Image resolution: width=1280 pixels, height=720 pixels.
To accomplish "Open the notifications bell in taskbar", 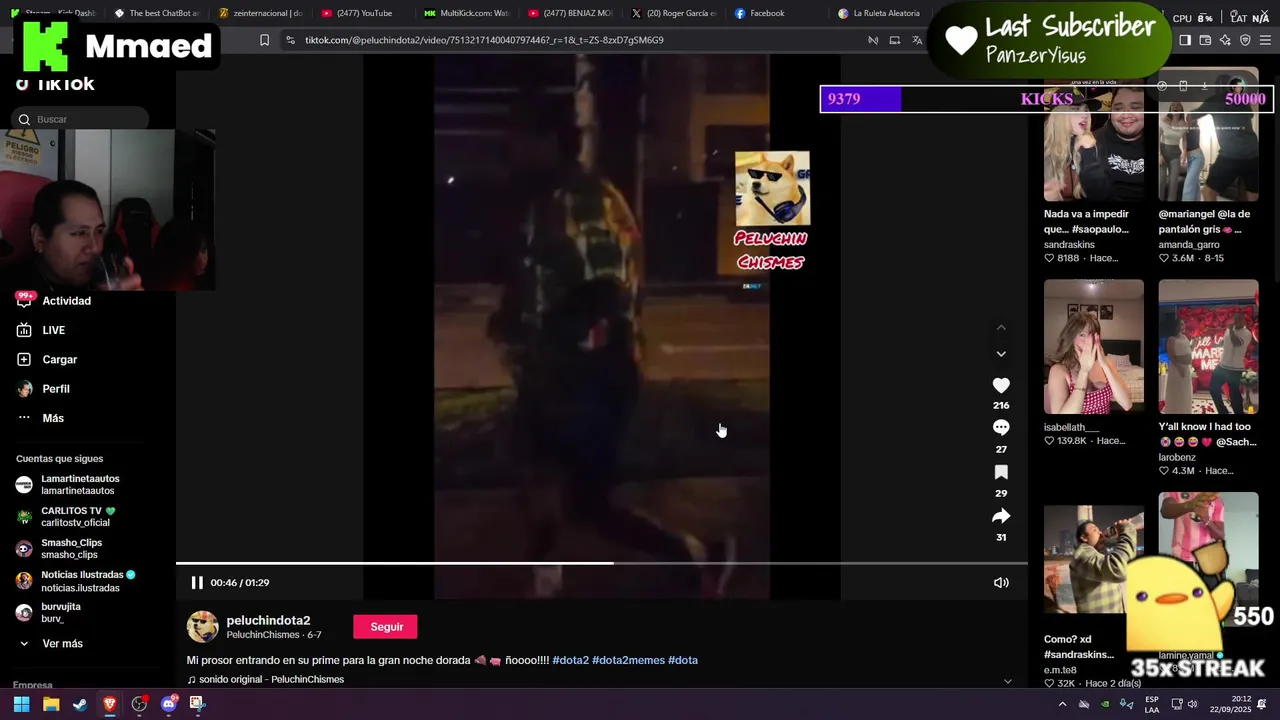I will coord(1262,704).
